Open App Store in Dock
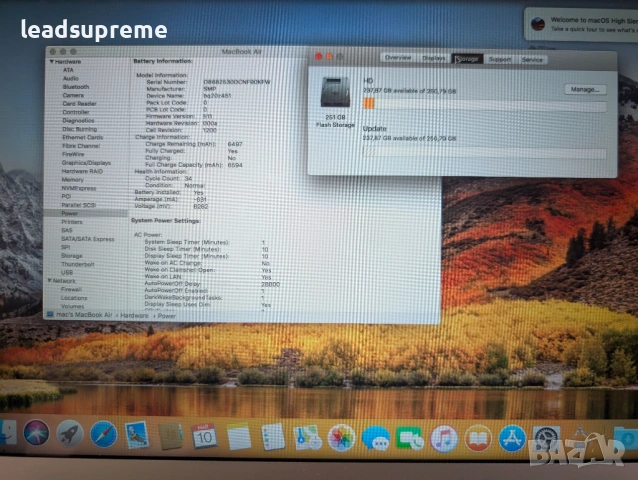638x480 pixels. pos(512,439)
